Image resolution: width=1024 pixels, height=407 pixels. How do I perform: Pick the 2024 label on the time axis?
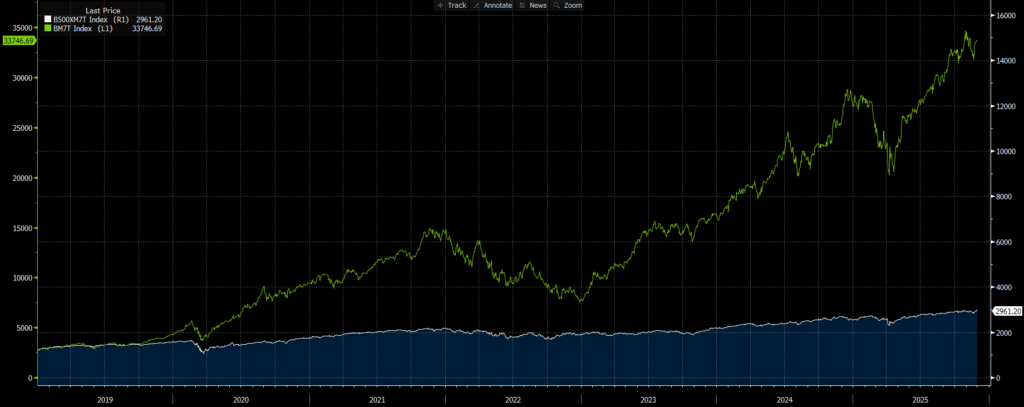click(x=784, y=398)
